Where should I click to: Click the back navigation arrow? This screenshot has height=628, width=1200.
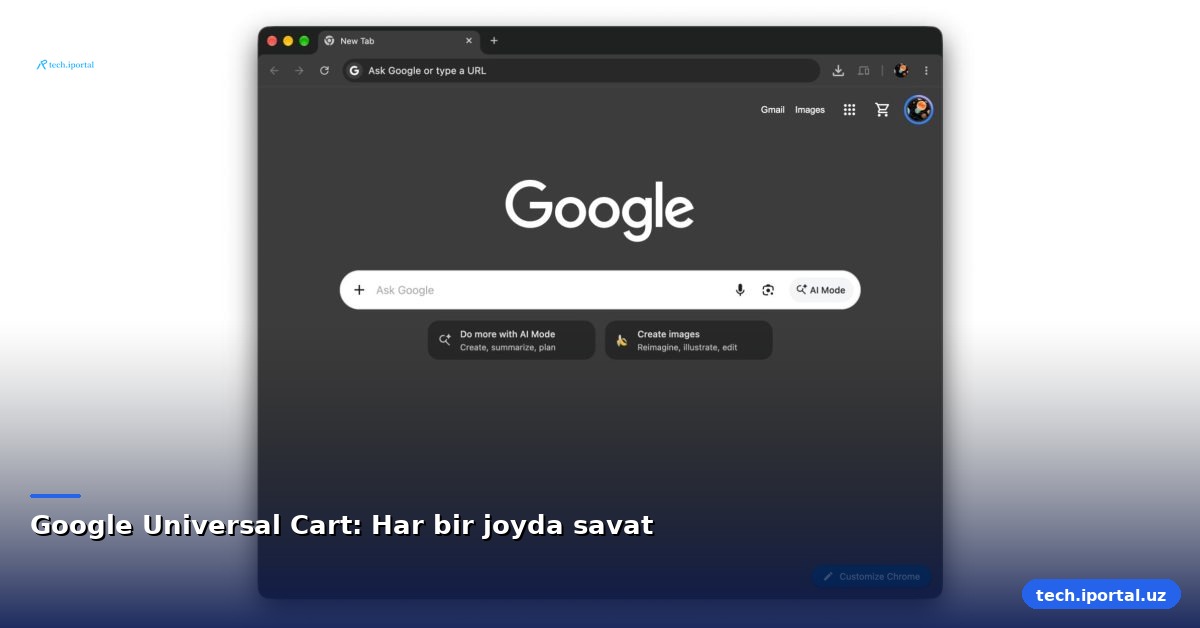[x=275, y=71]
